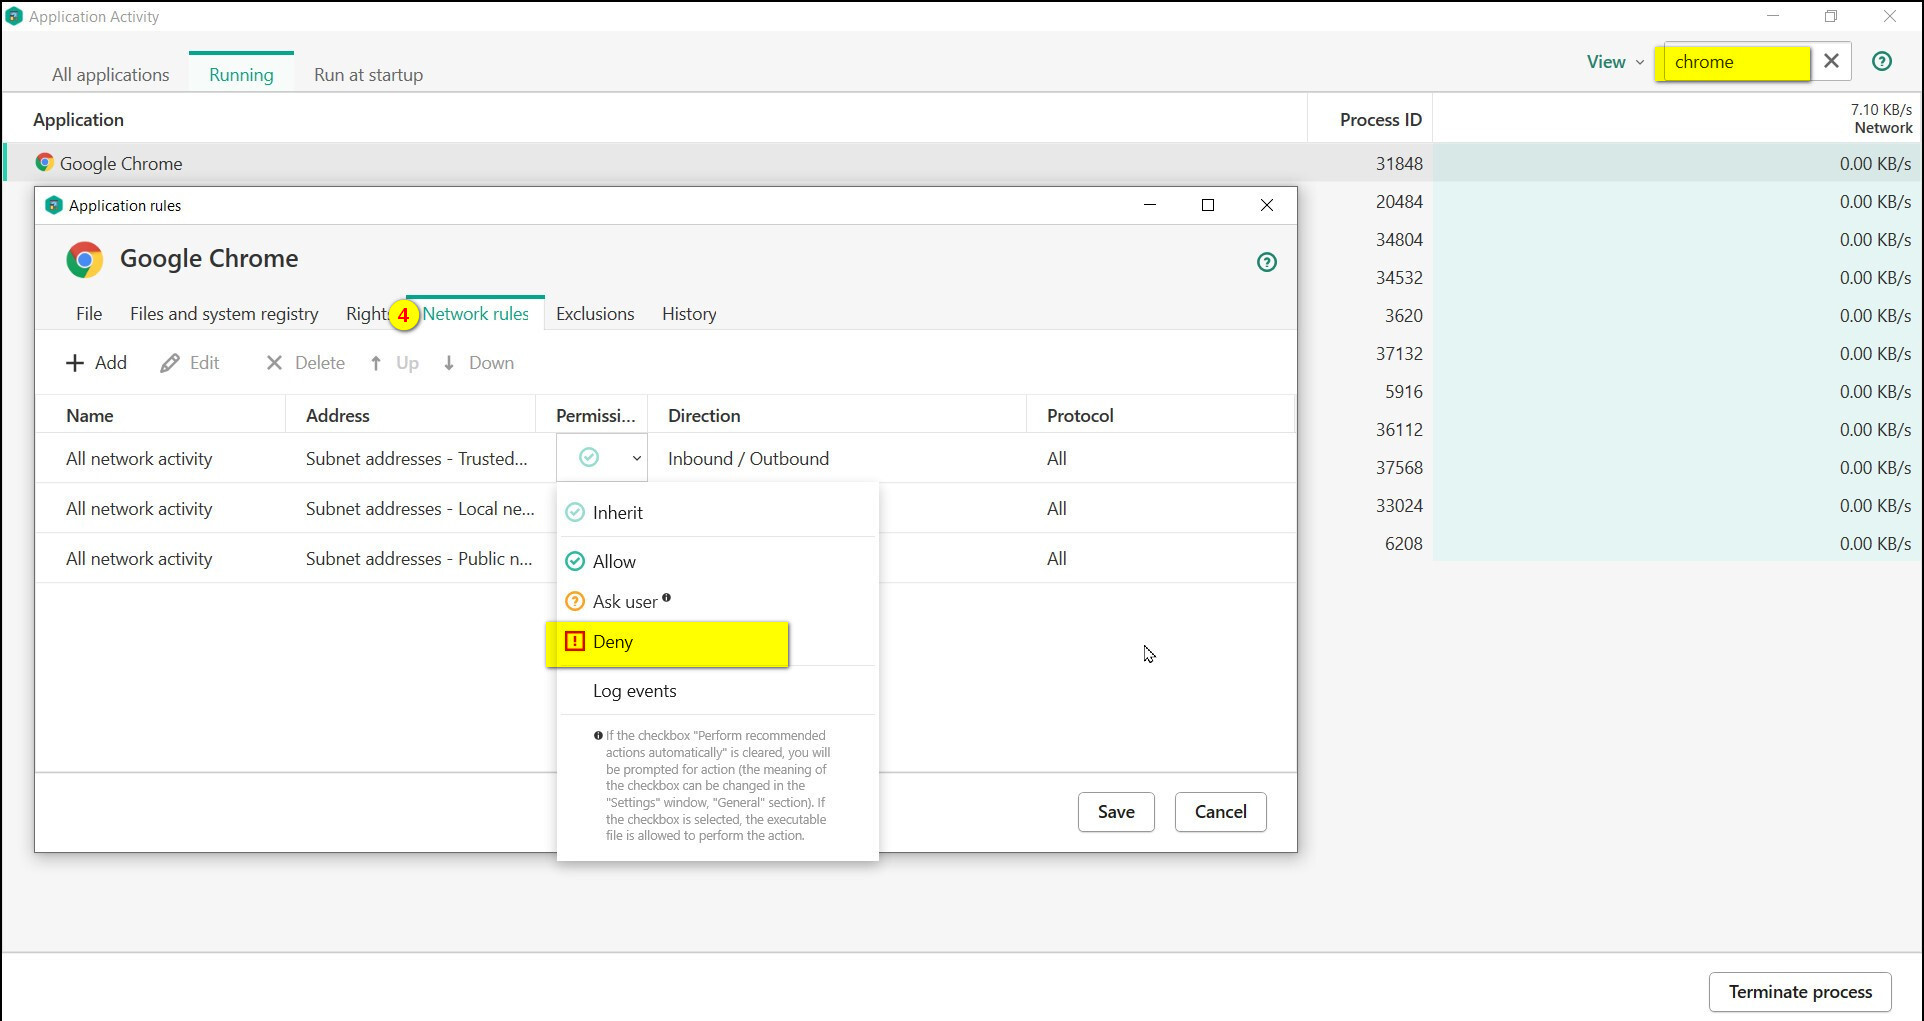
Task: Open the Network rules tab
Action: (475, 314)
